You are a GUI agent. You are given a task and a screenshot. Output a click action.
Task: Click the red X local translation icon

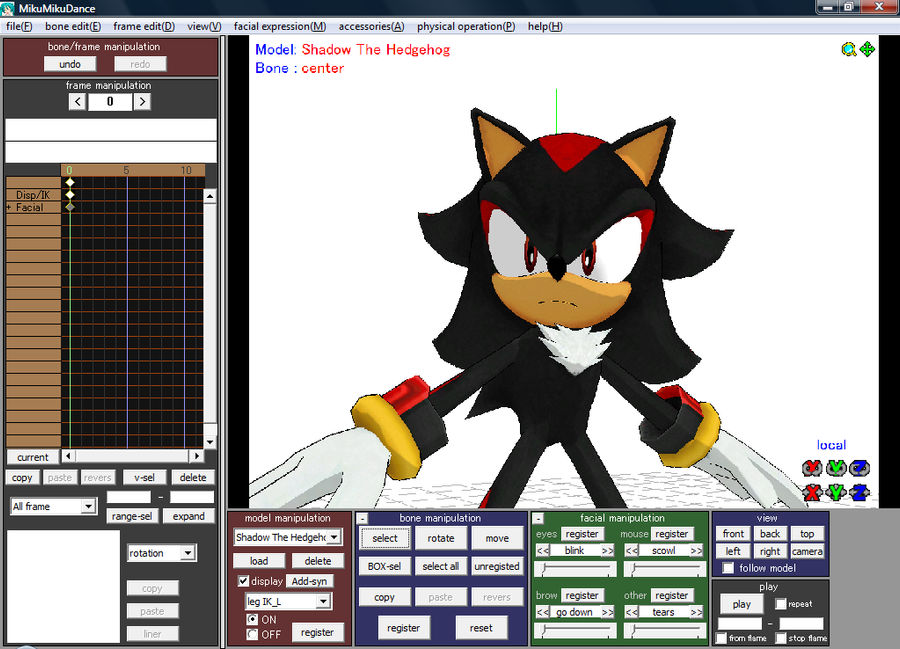(x=810, y=492)
